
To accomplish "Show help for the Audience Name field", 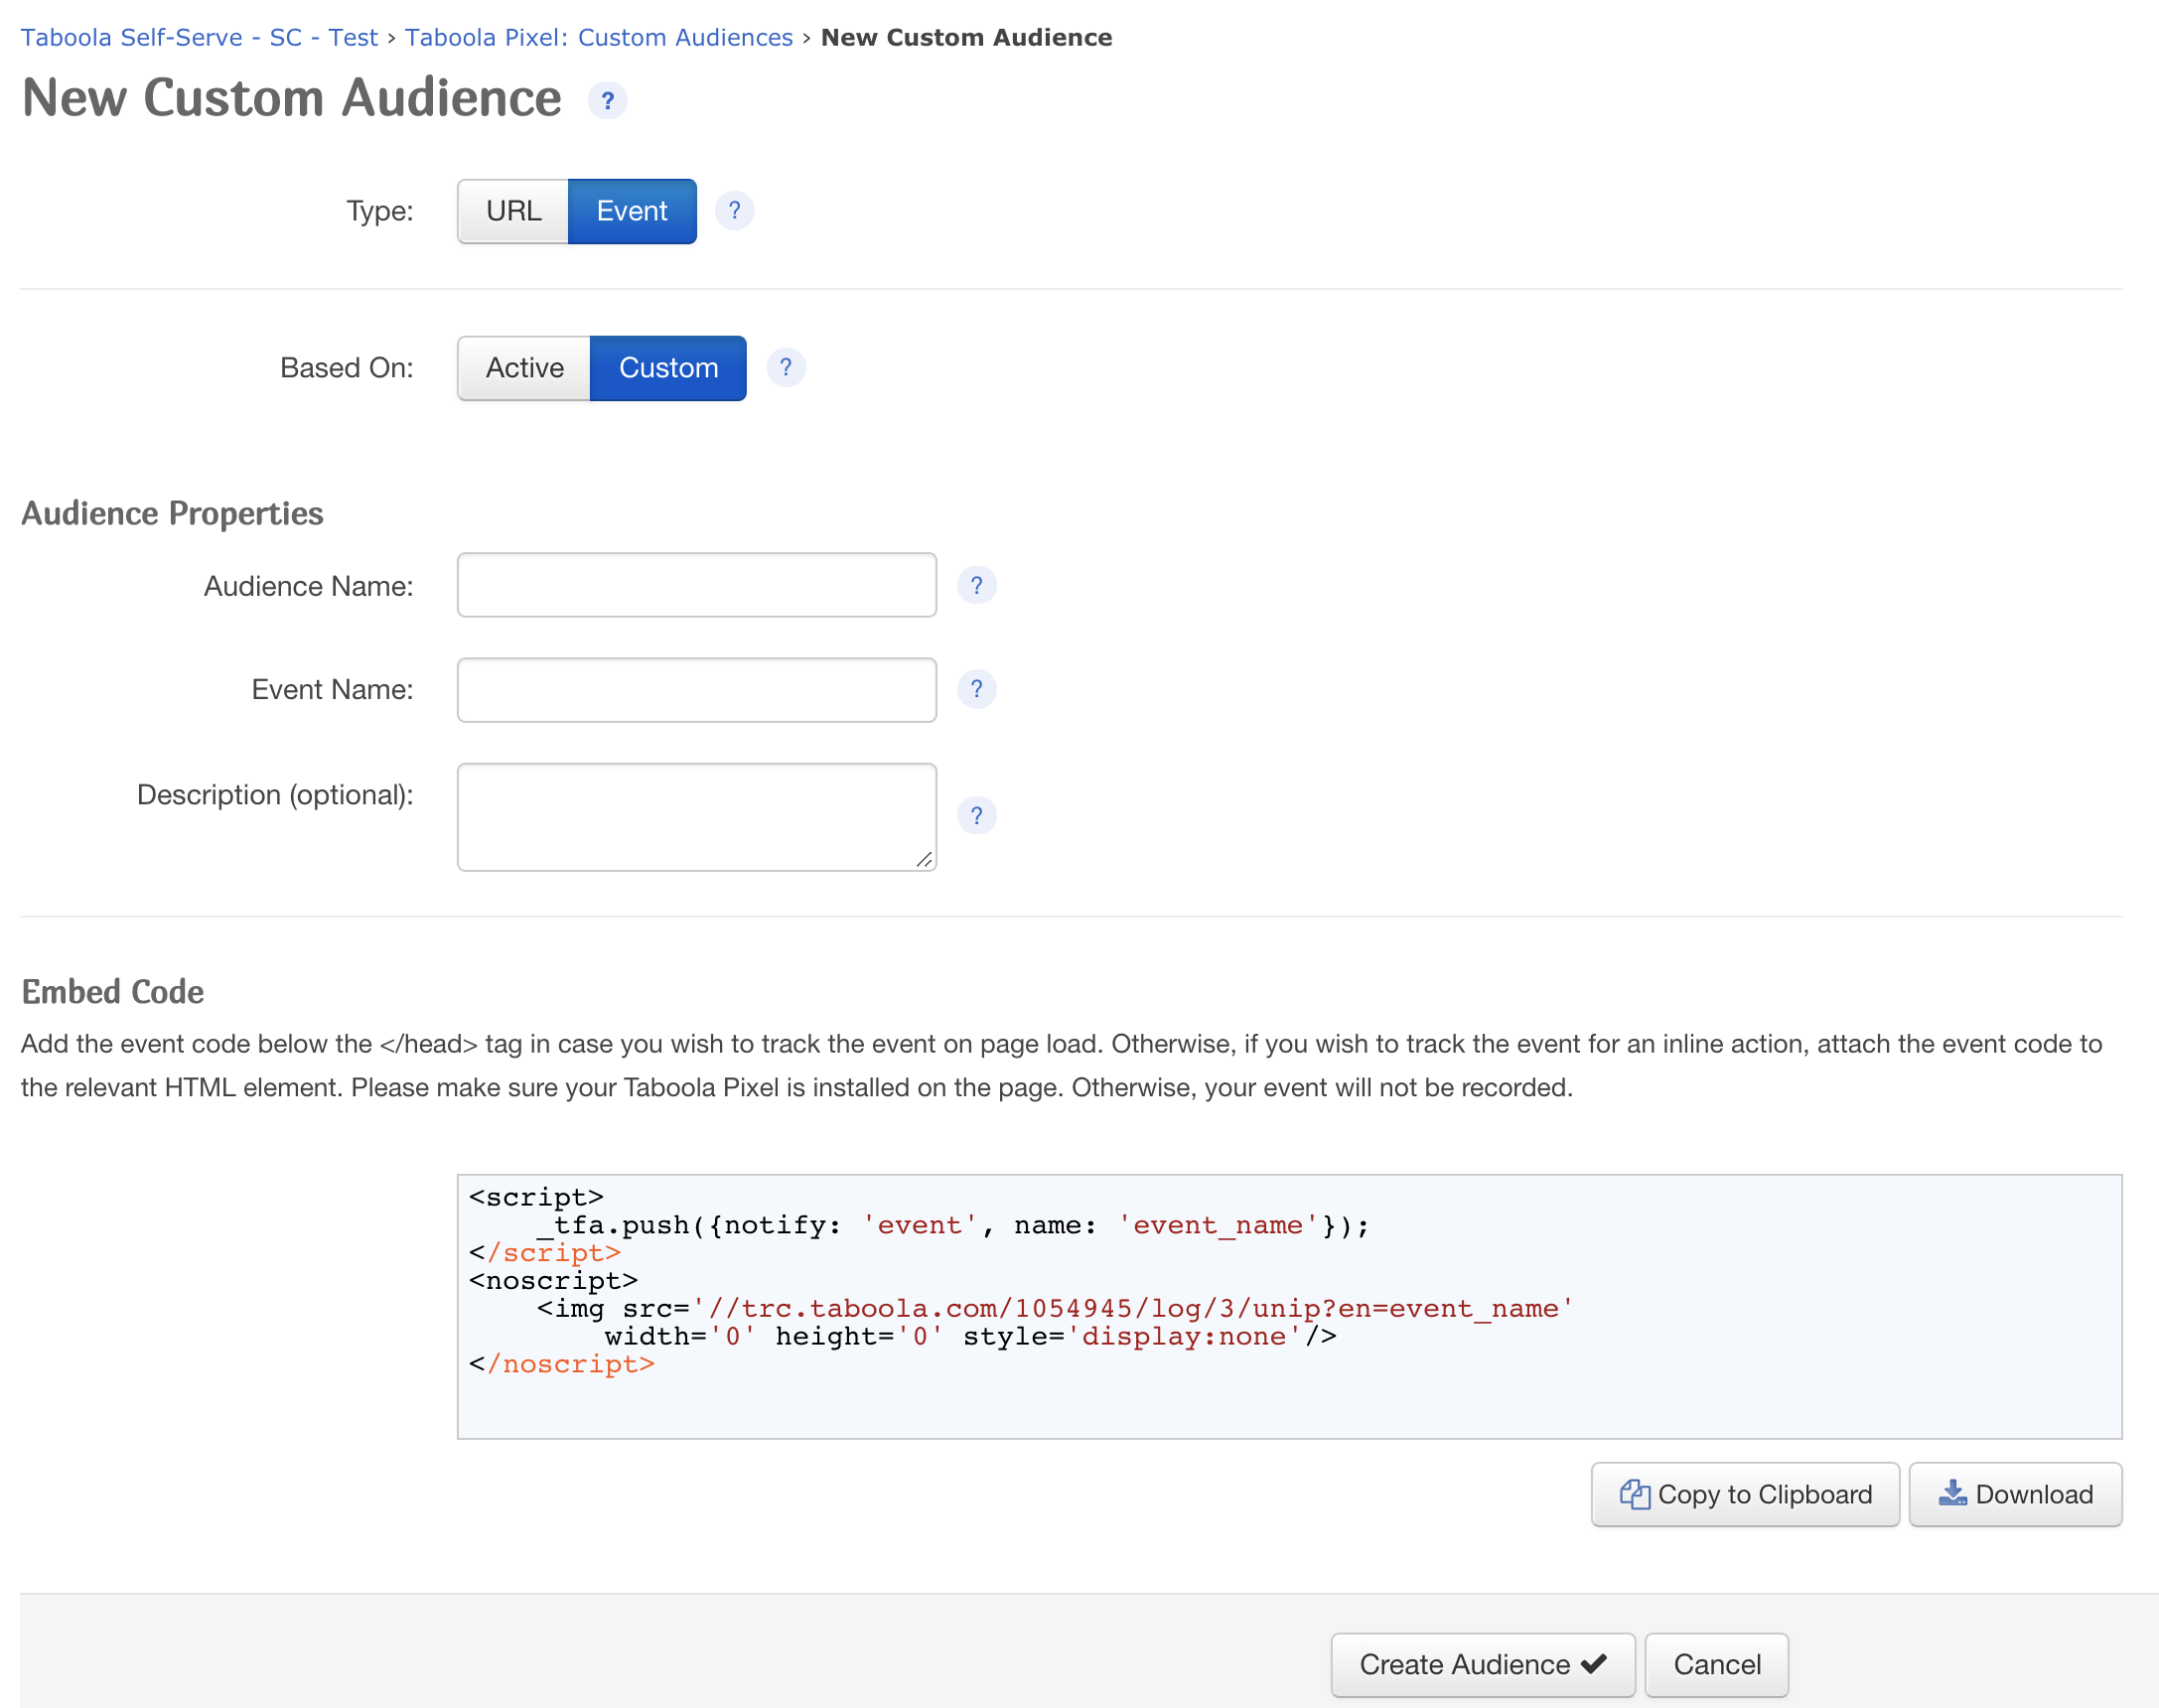I will (976, 585).
